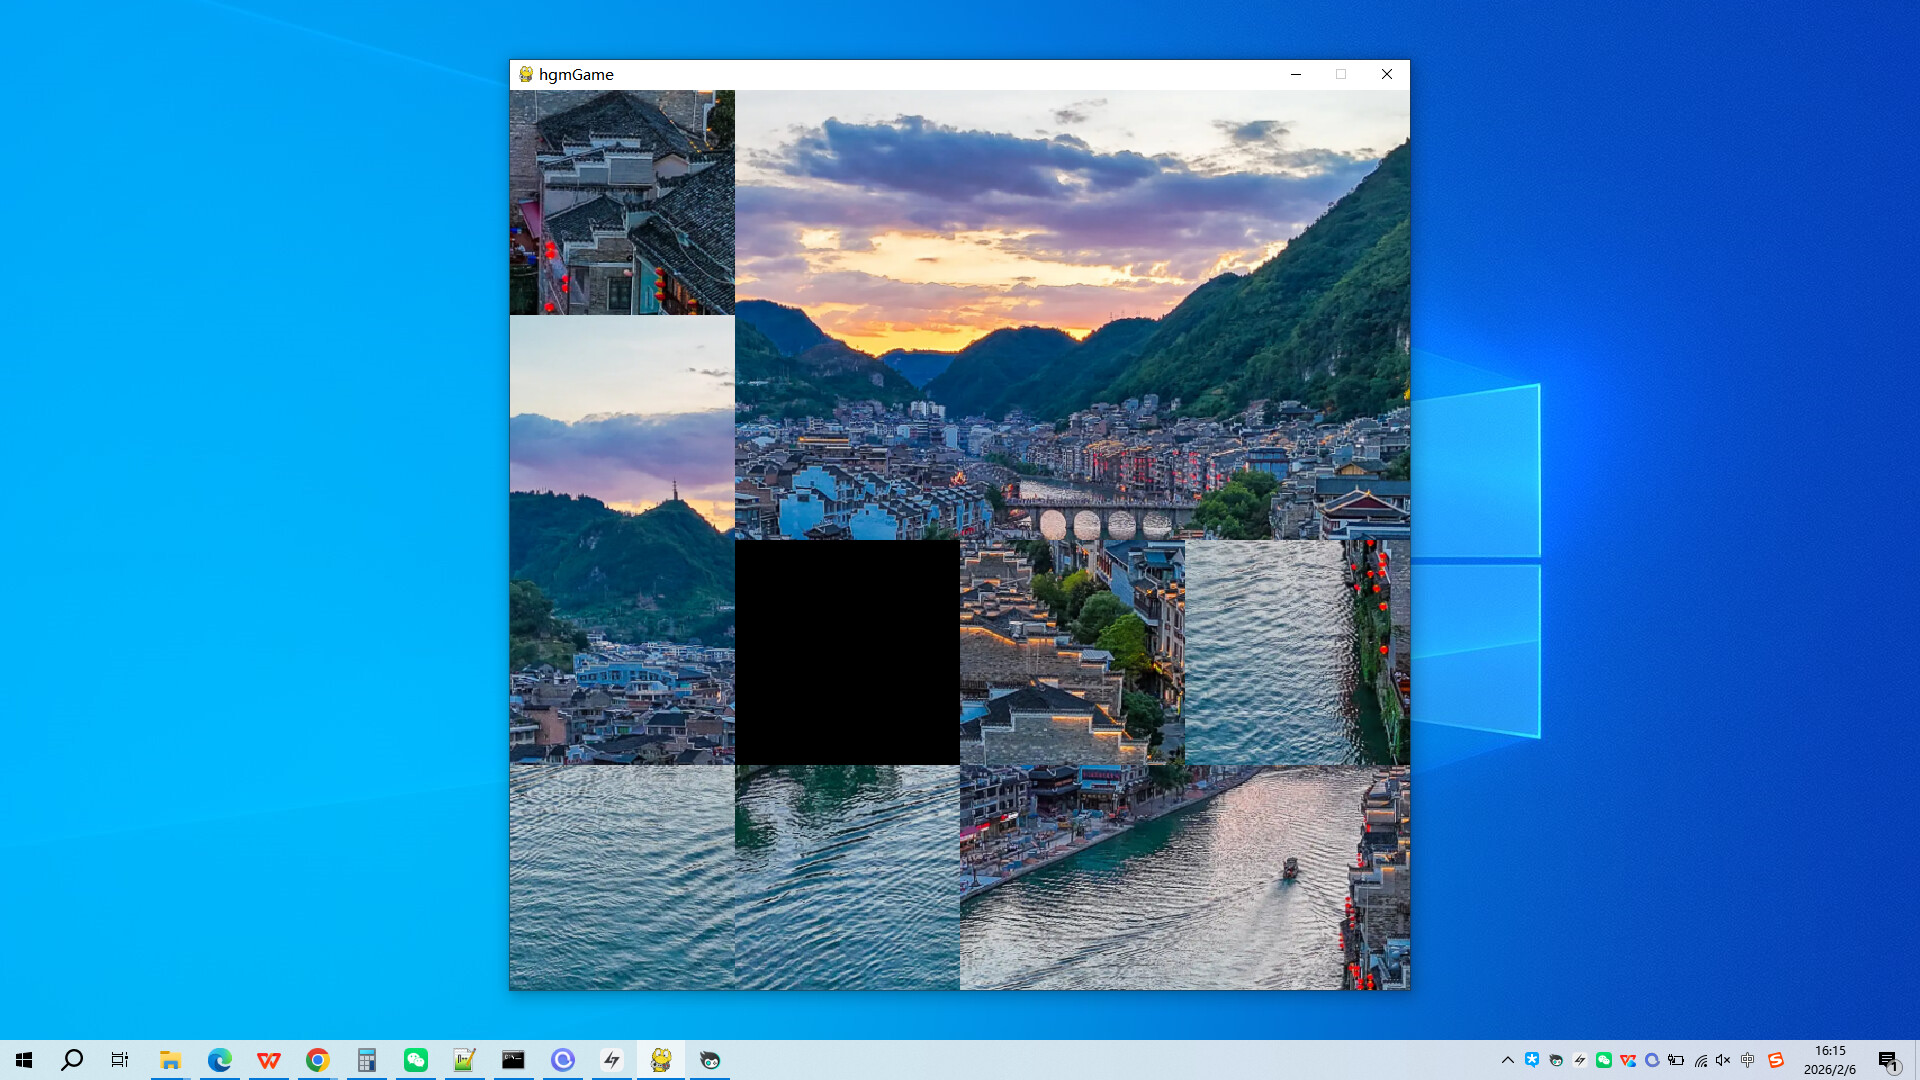
Task: Open Task View from the taskbar
Action: (119, 1060)
